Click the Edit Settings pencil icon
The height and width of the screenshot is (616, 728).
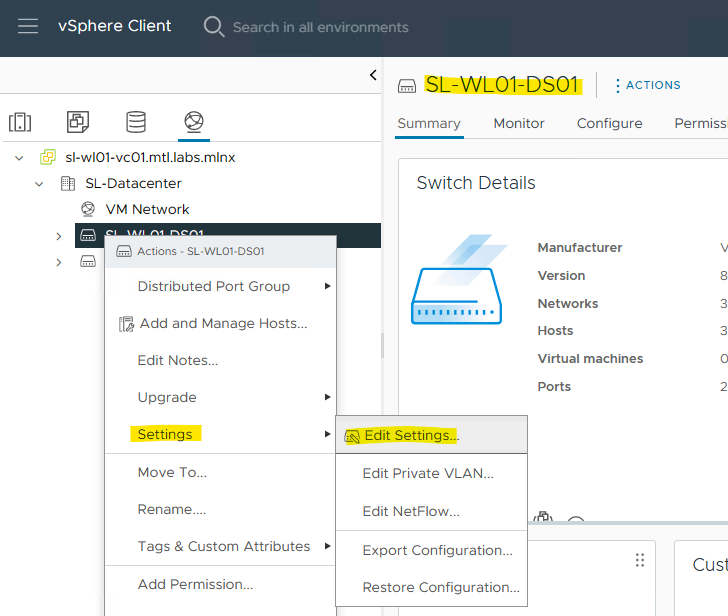click(352, 436)
